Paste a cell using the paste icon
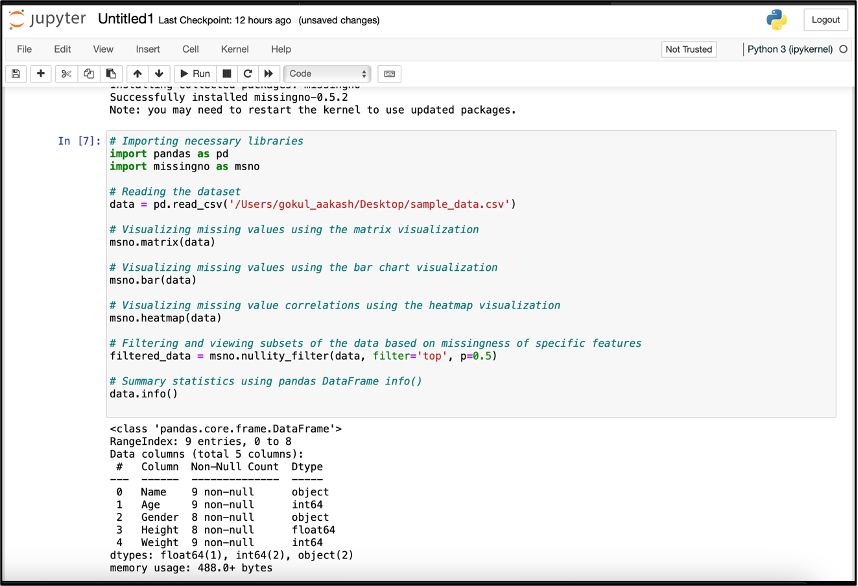The height and width of the screenshot is (586, 858). [111, 73]
